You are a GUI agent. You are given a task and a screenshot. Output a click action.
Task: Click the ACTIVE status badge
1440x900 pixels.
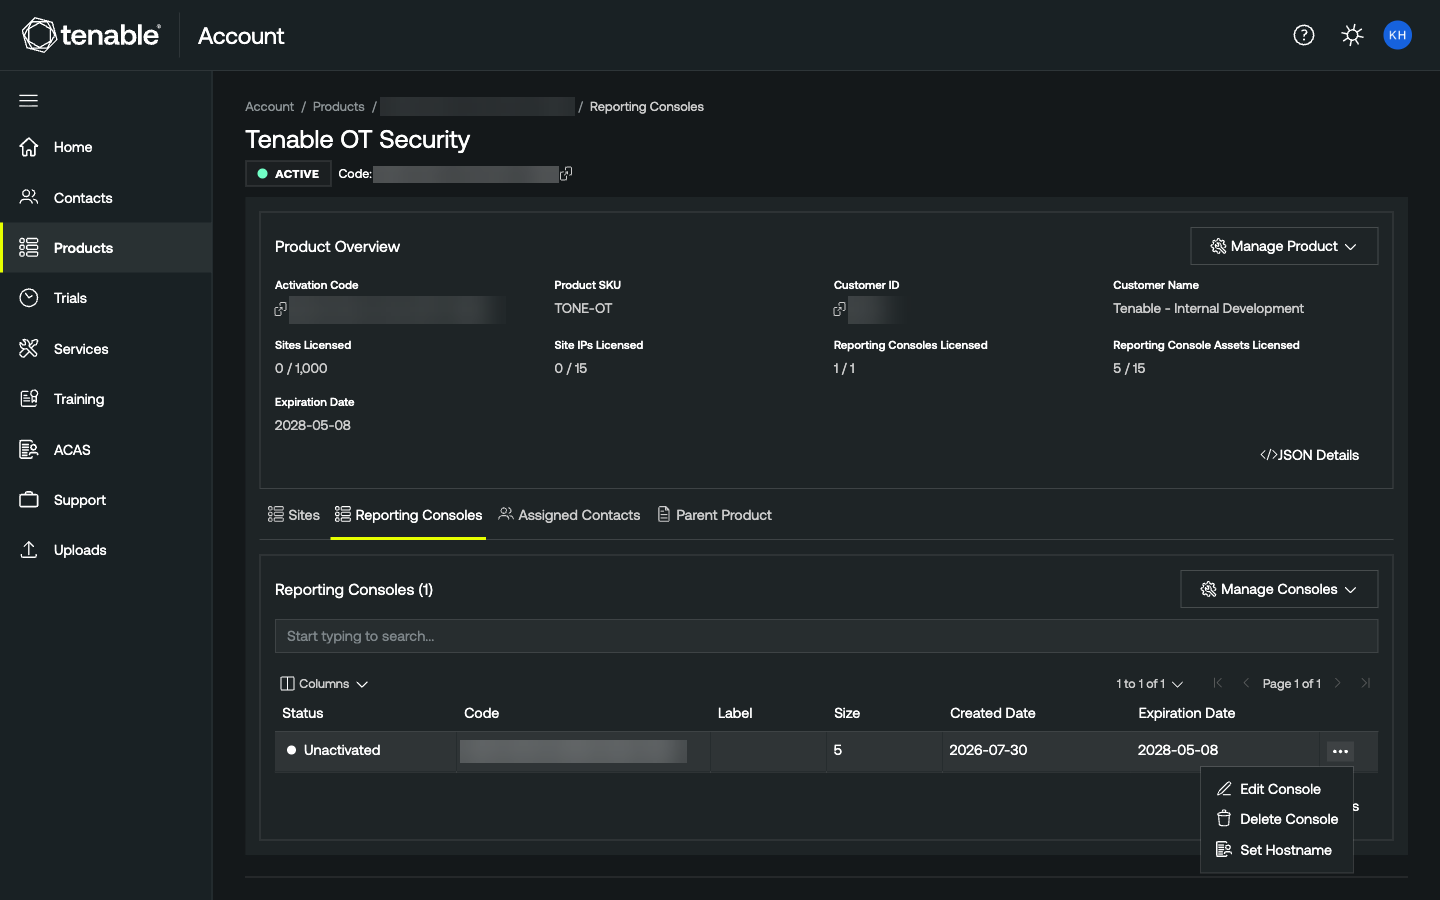tap(288, 174)
